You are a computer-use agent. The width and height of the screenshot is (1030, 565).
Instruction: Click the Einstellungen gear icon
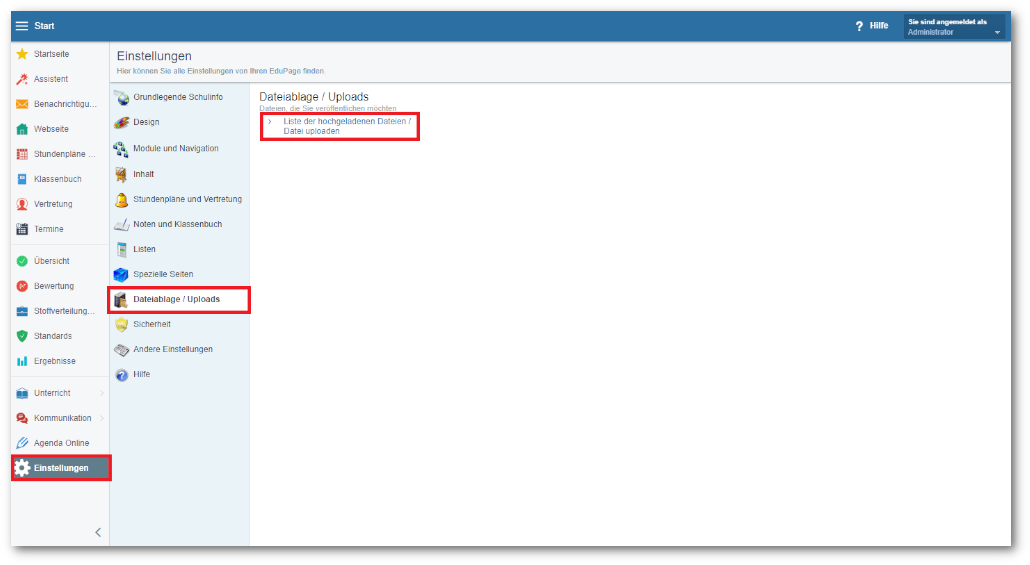click(22, 468)
